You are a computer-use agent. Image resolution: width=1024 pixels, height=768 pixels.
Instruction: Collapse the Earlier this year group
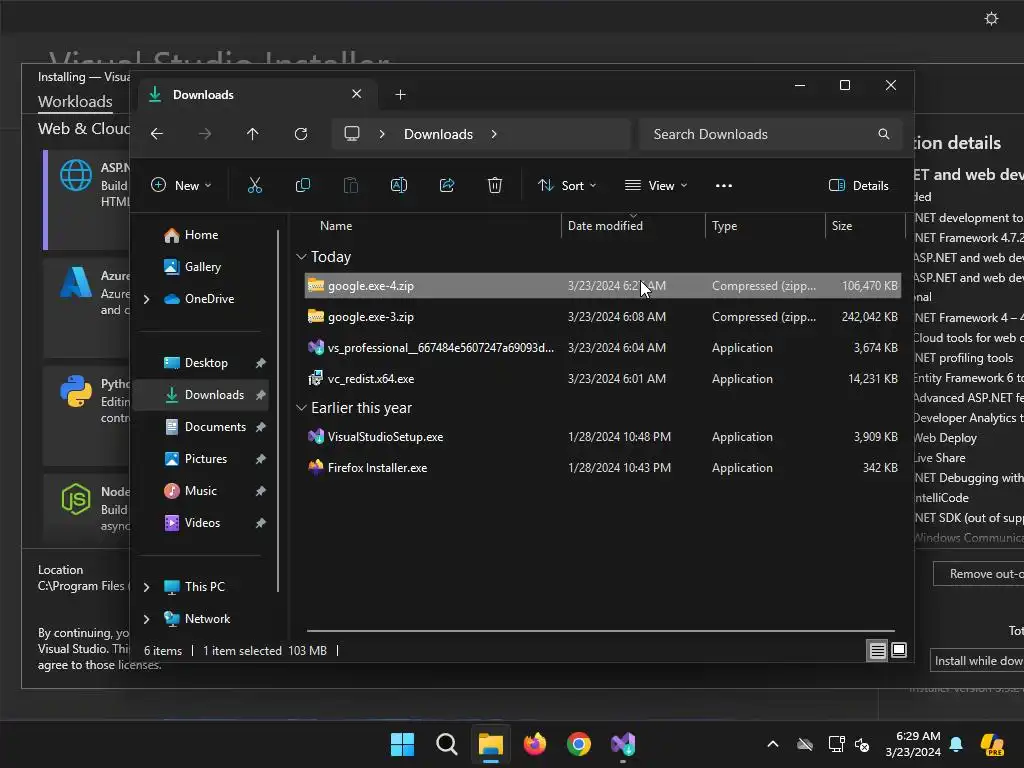tap(301, 408)
